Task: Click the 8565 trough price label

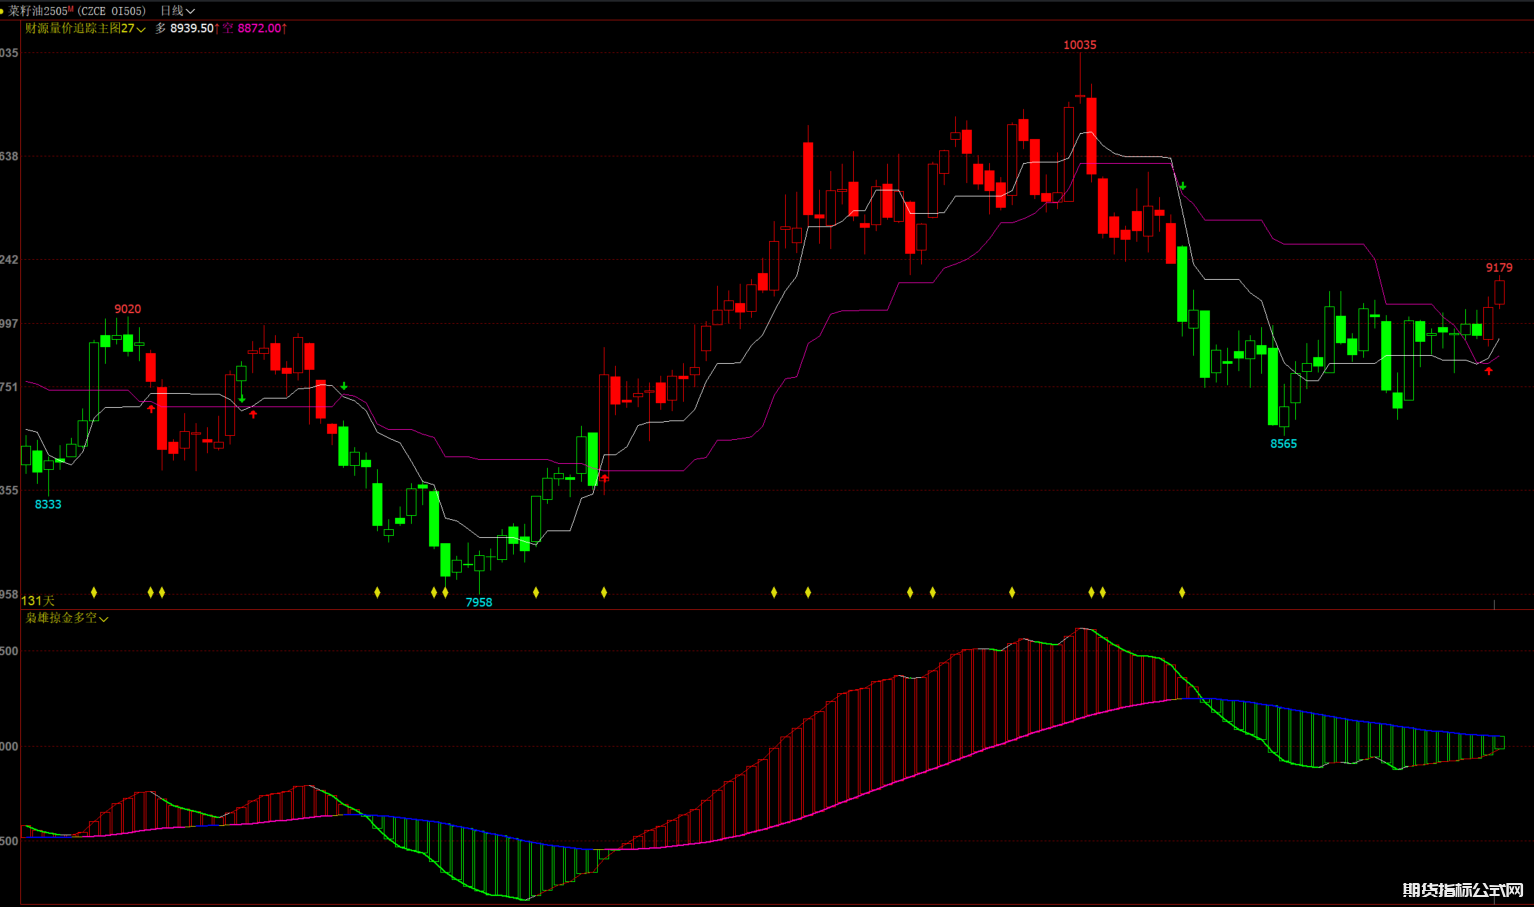Action: (1283, 444)
